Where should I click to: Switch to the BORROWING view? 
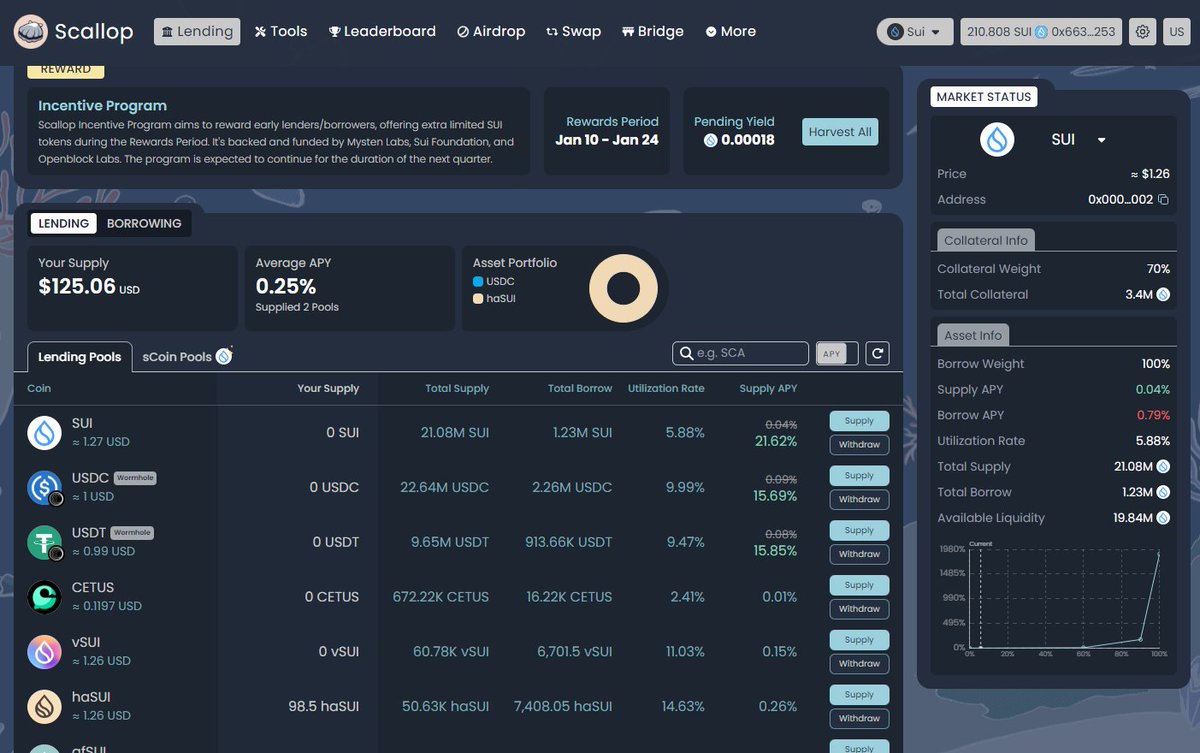click(x=144, y=223)
